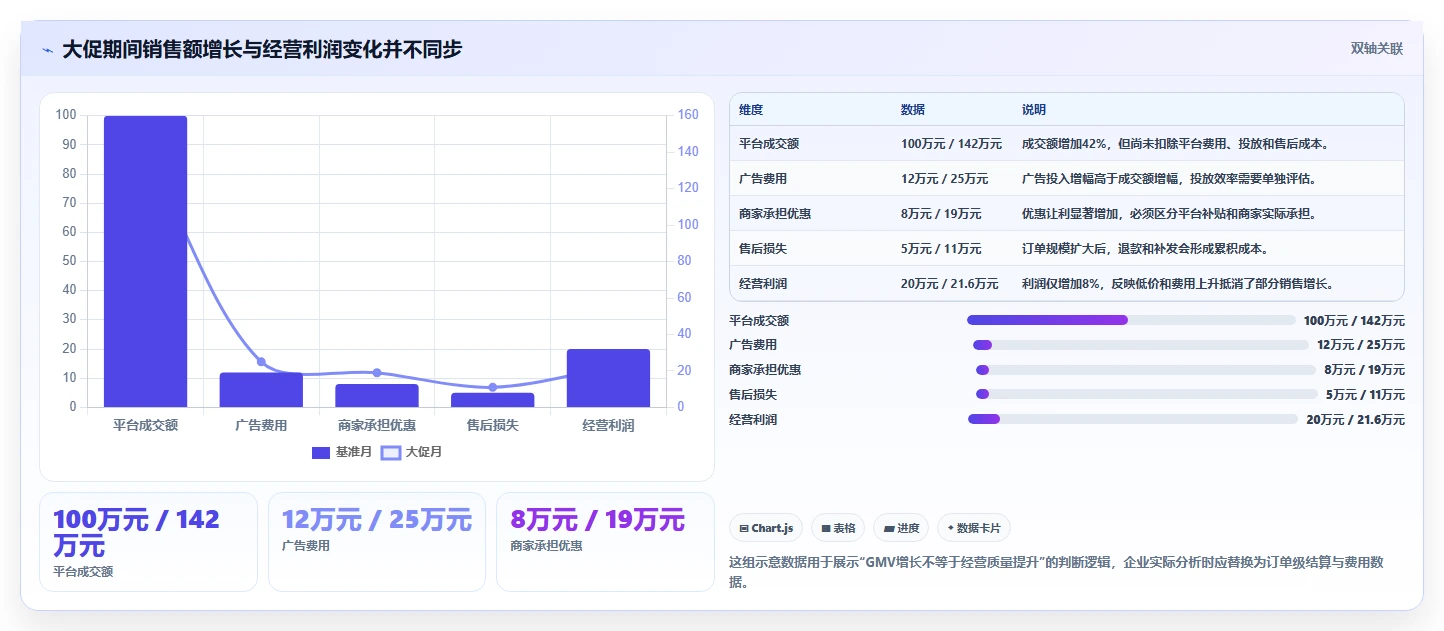Viewport: 1444px width, 631px height.
Task: Click the x-axis label 商家承担优惠
Action: [x=377, y=425]
